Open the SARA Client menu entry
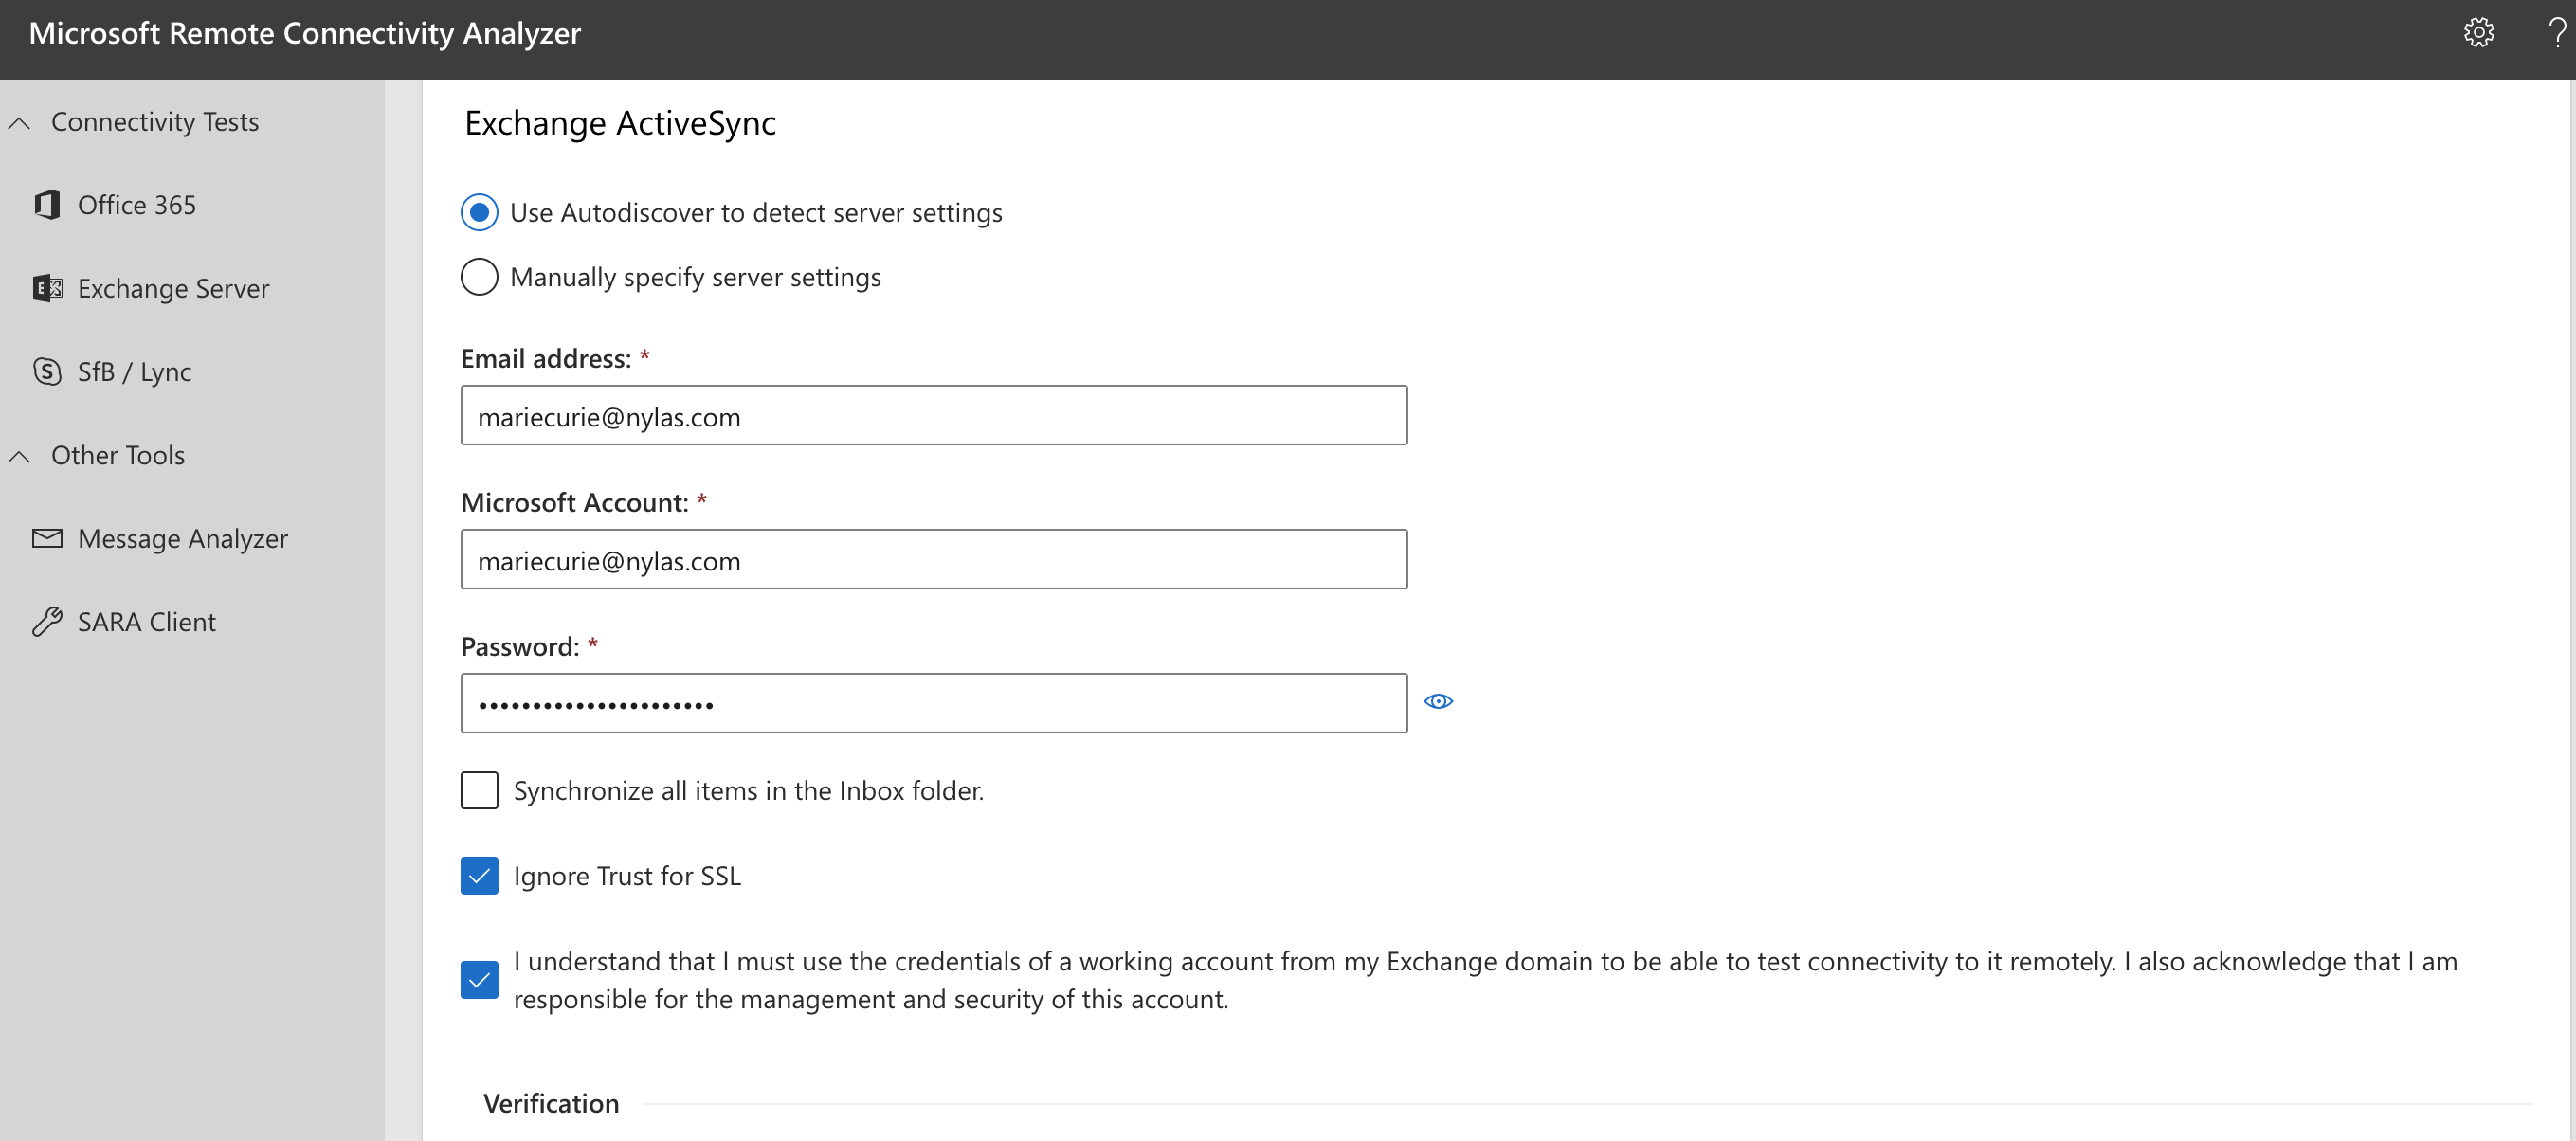 coord(147,621)
